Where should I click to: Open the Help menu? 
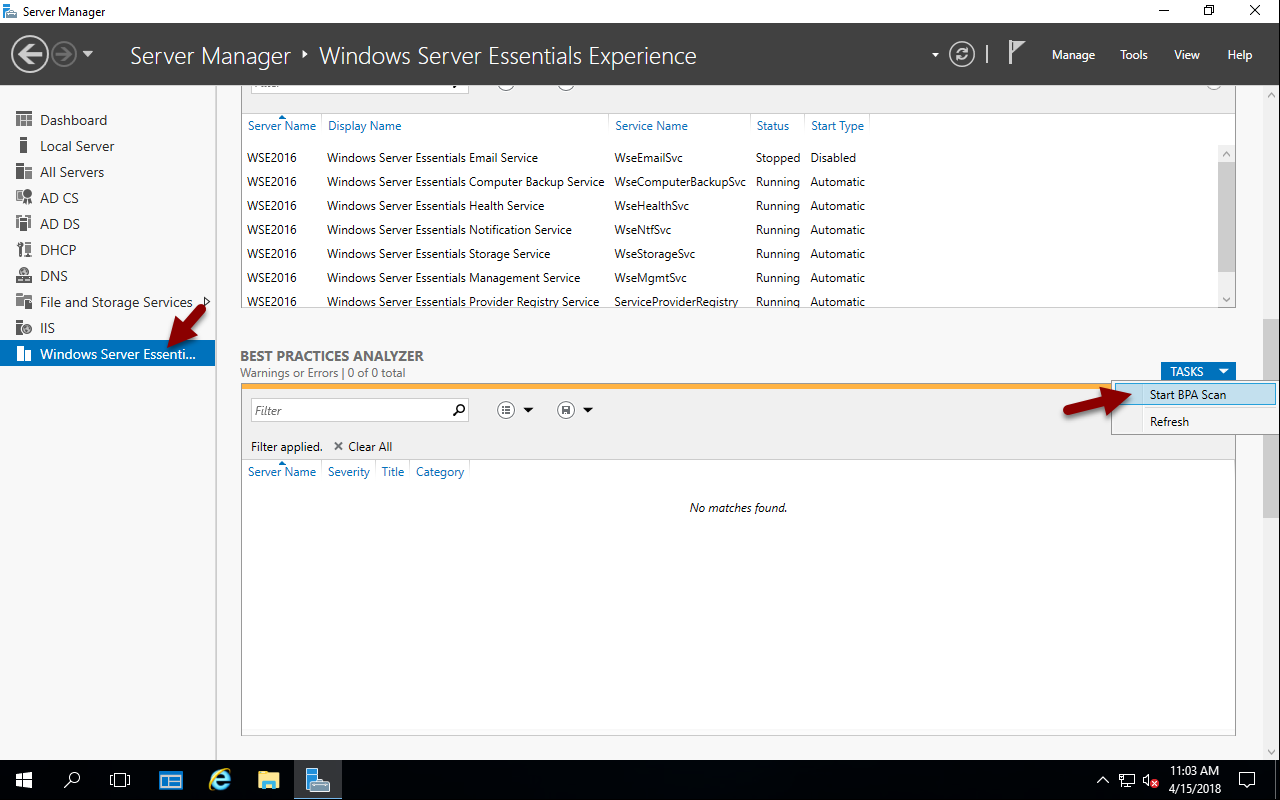[x=1240, y=55]
